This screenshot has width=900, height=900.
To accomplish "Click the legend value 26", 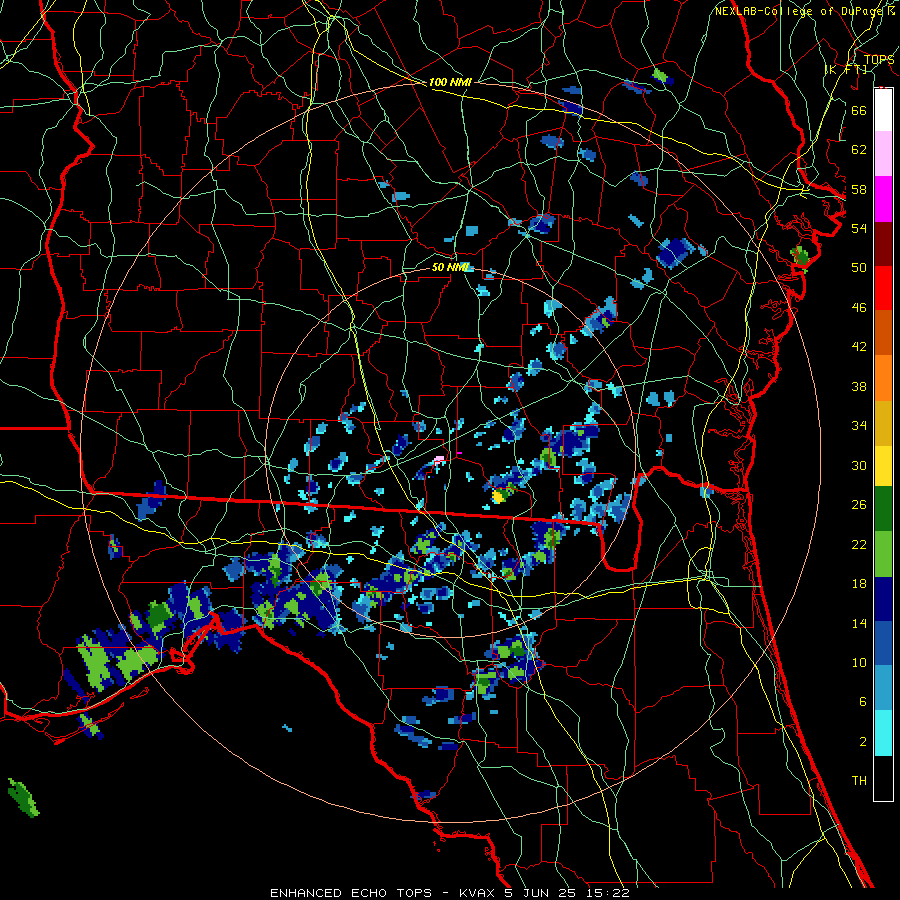I will 859,505.
